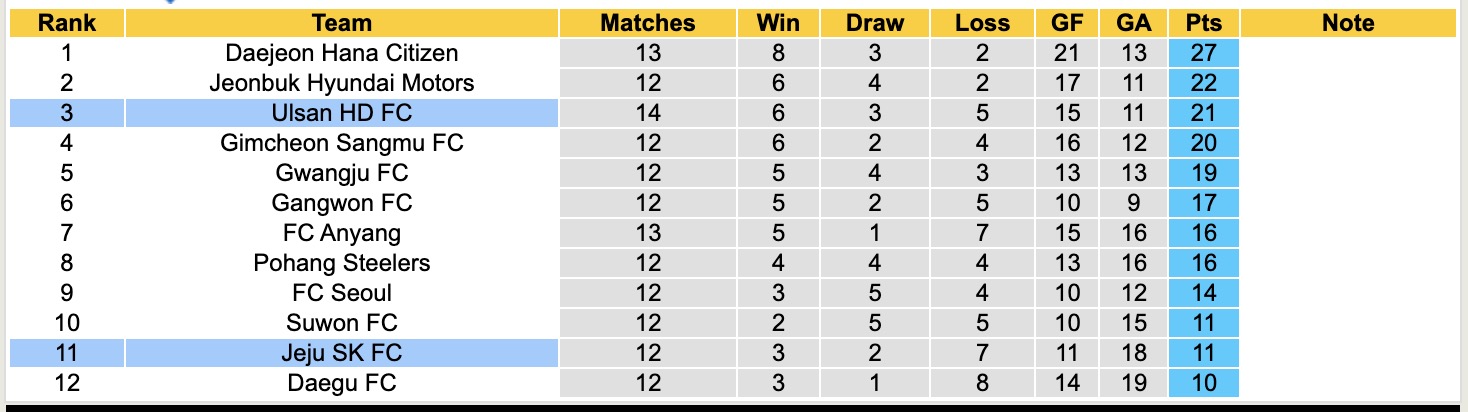This screenshot has height=412, width=1468.
Task: Select Gimcheon Sangmu FC in the table
Action: click(342, 143)
